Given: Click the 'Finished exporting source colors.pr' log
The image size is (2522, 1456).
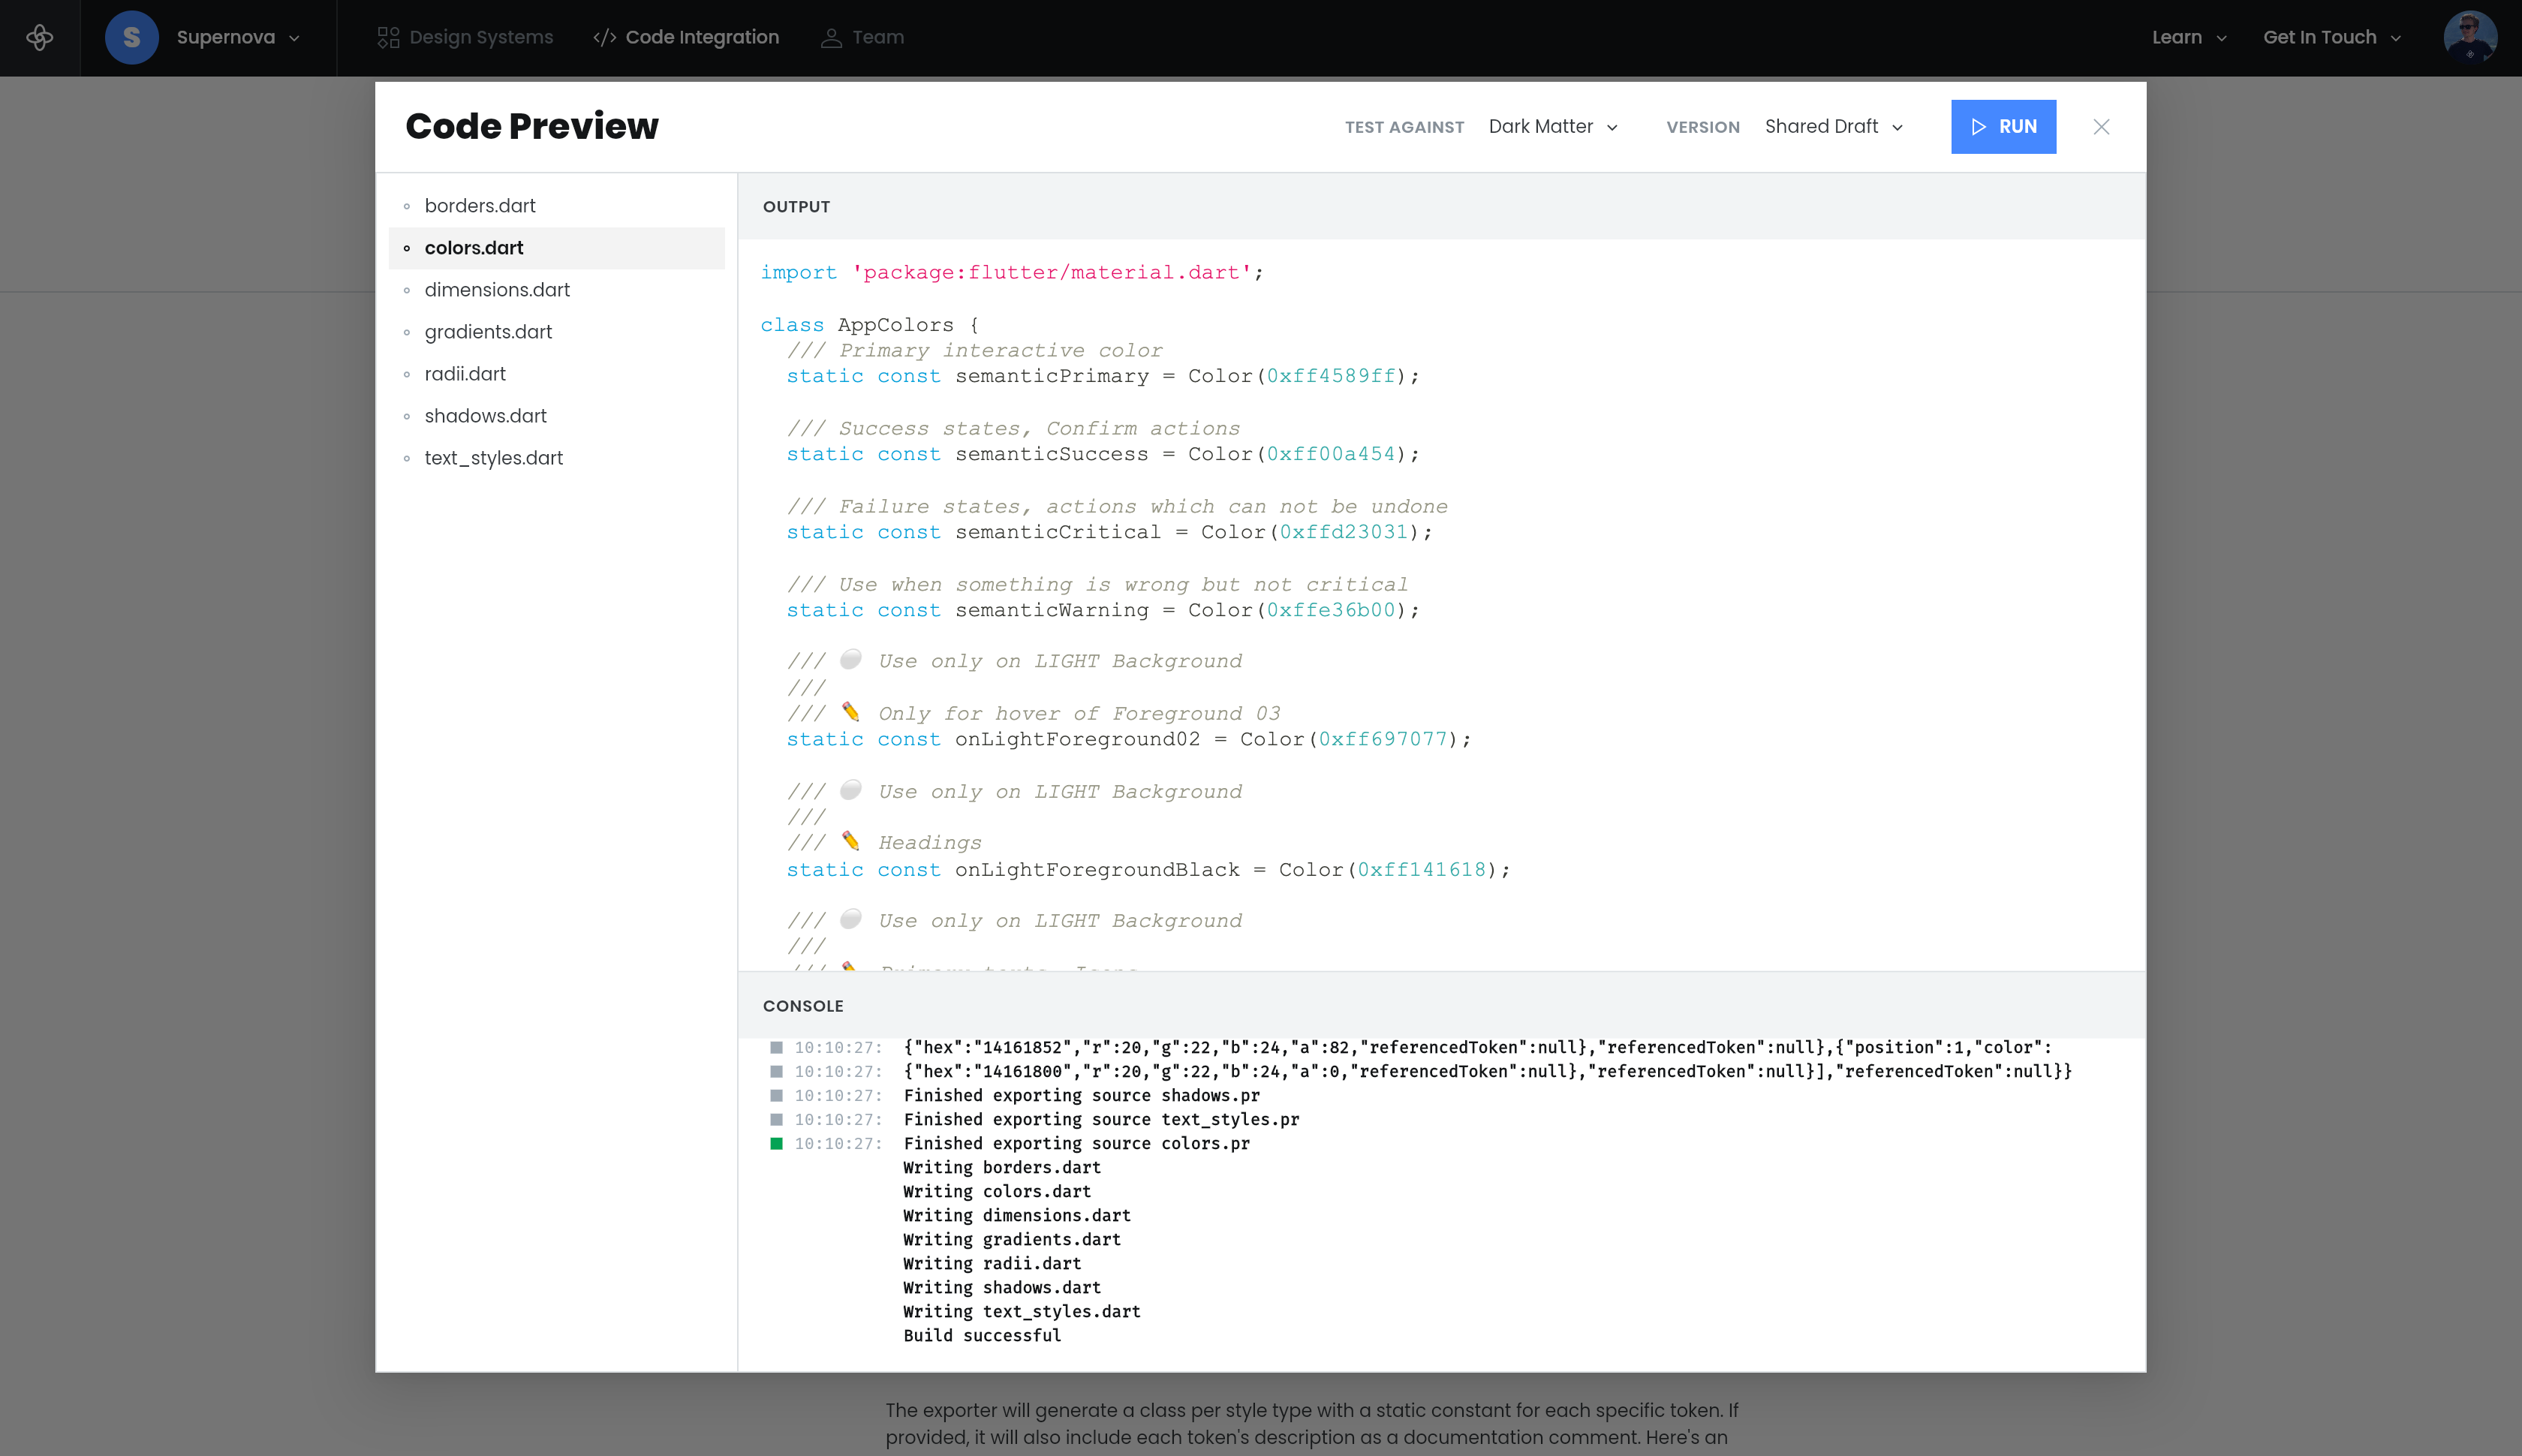Looking at the screenshot, I should [x=1077, y=1143].
